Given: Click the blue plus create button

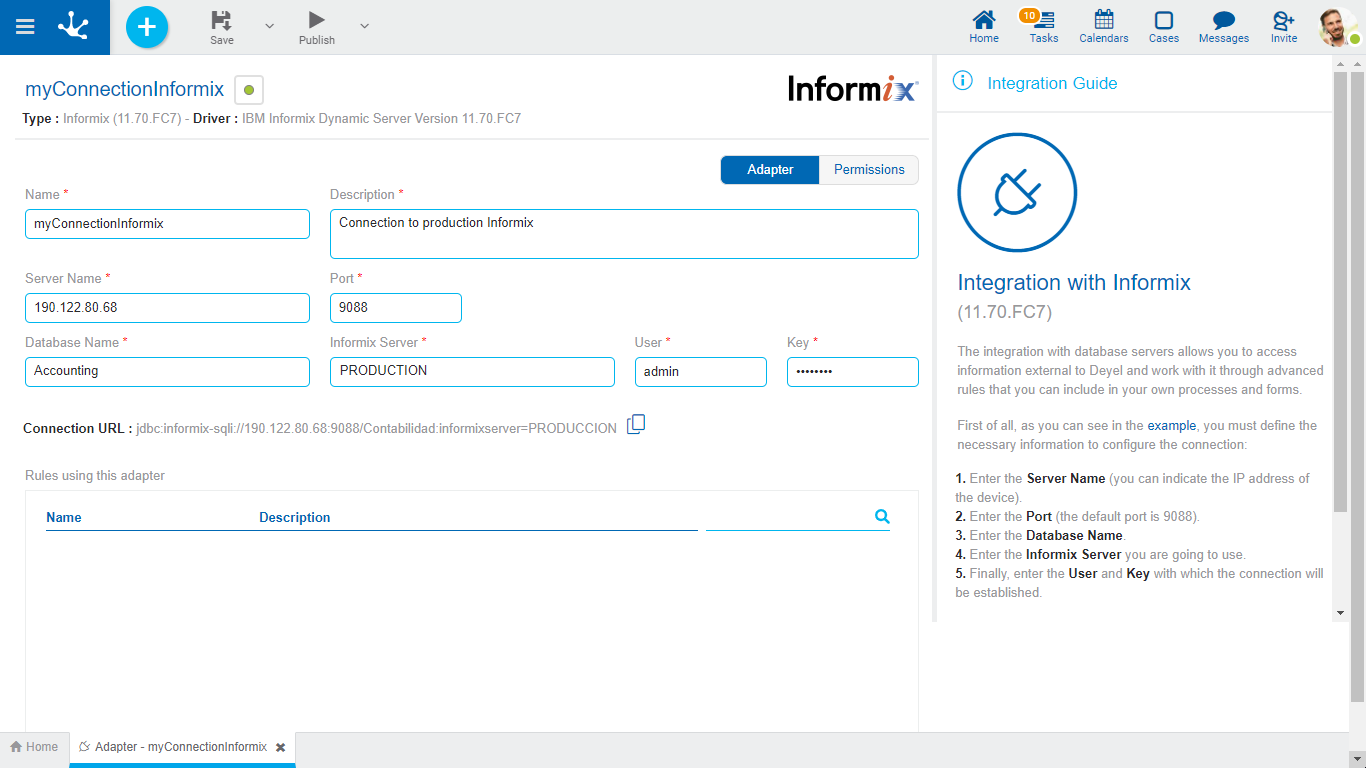Looking at the screenshot, I should 147,27.
